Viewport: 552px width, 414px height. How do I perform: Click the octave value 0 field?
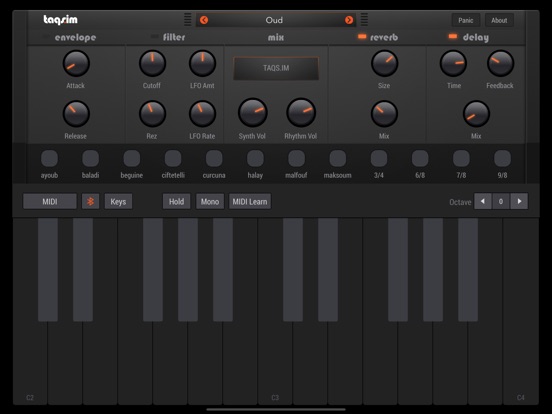[501, 201]
